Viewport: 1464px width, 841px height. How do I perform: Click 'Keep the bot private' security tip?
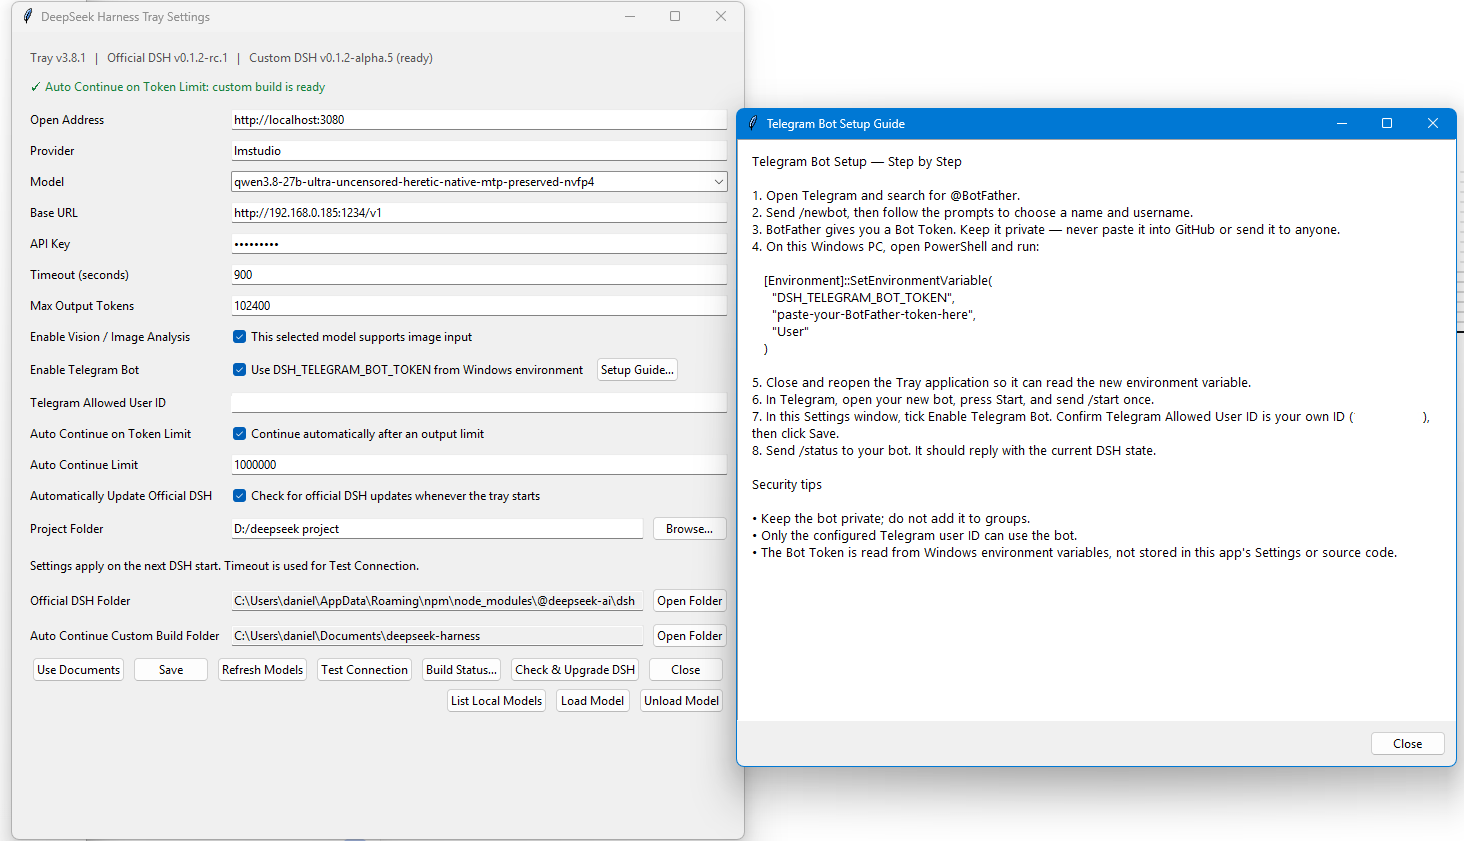click(x=891, y=519)
